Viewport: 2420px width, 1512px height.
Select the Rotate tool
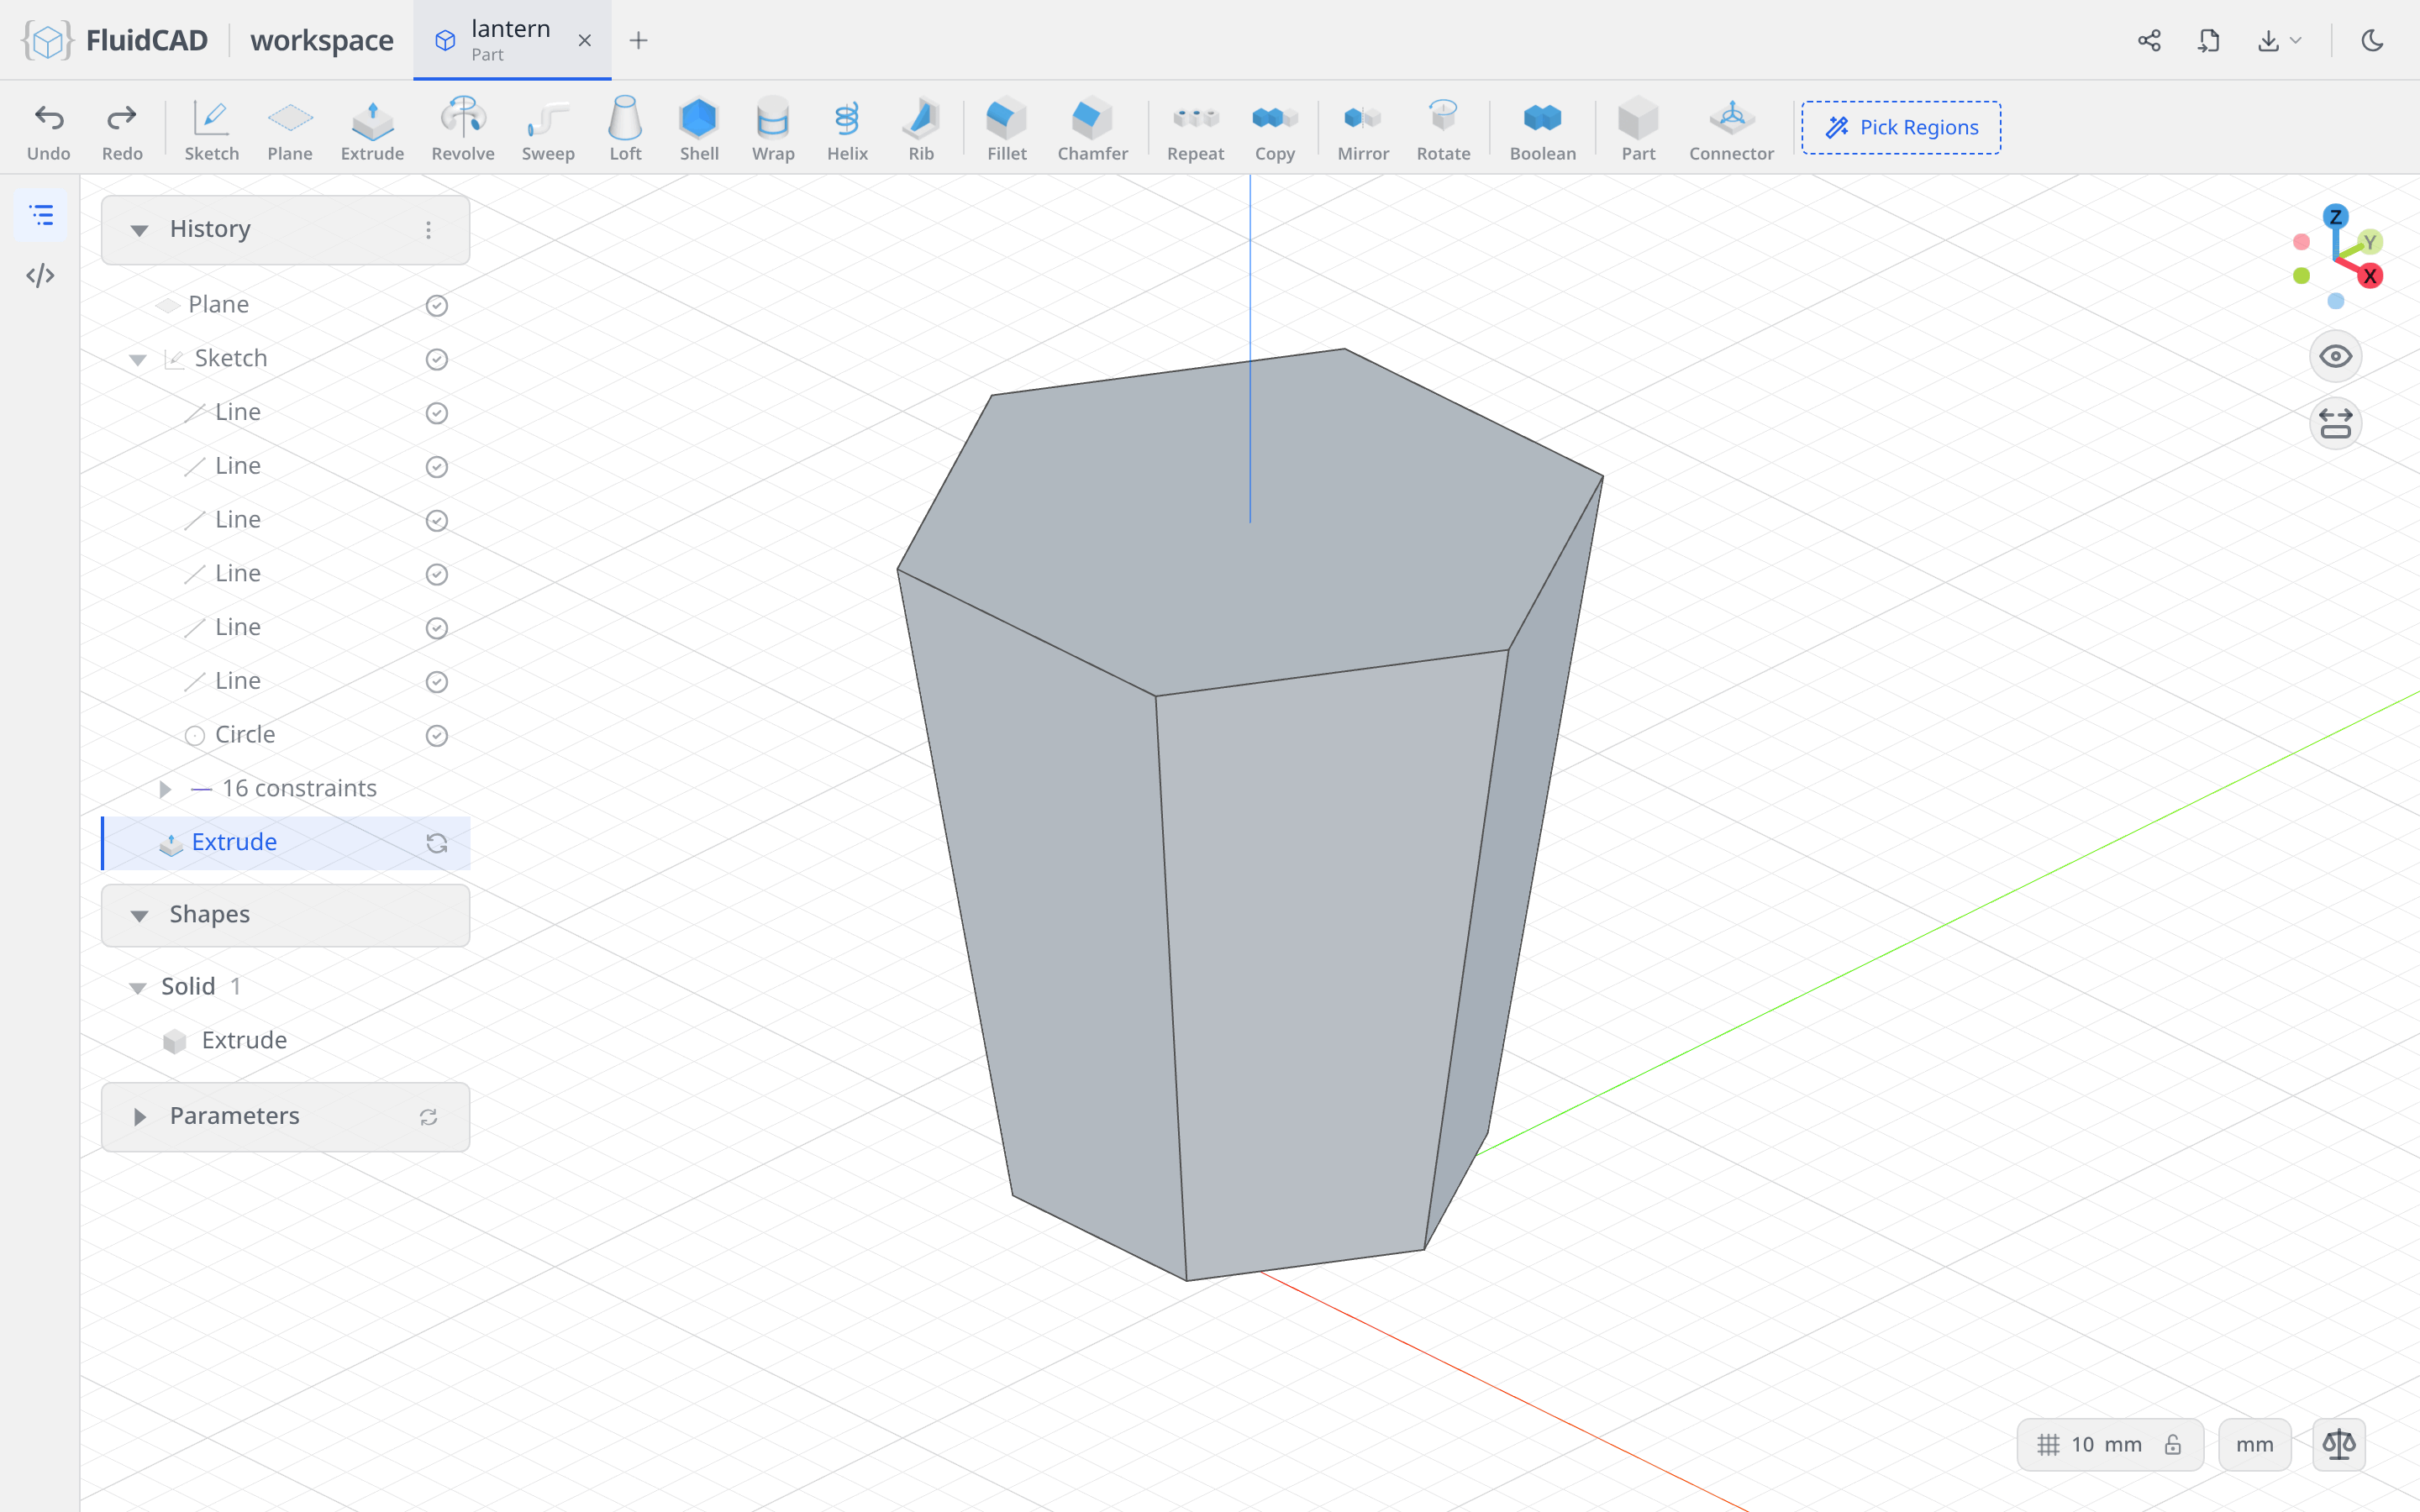[1443, 130]
